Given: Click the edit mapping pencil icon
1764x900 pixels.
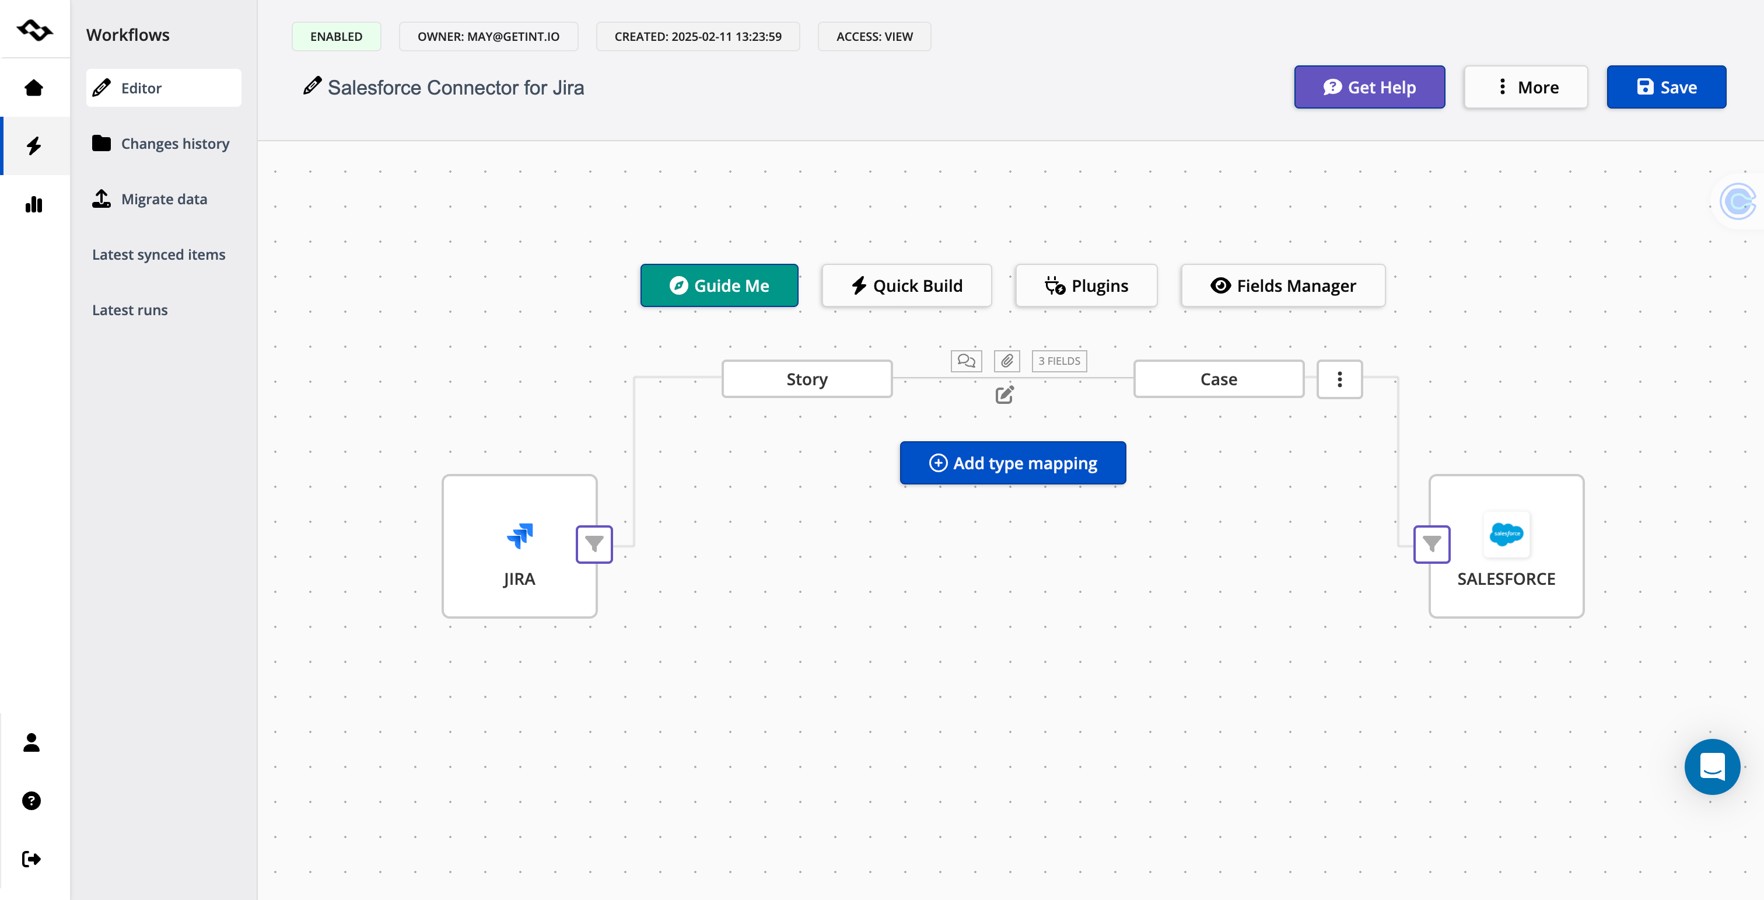Looking at the screenshot, I should tap(1005, 395).
